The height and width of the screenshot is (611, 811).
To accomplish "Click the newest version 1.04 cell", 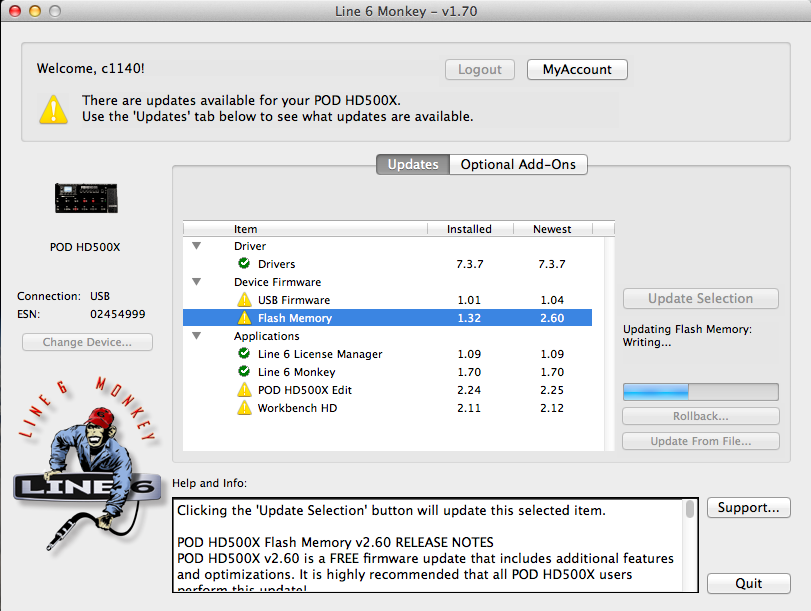I will click(552, 300).
